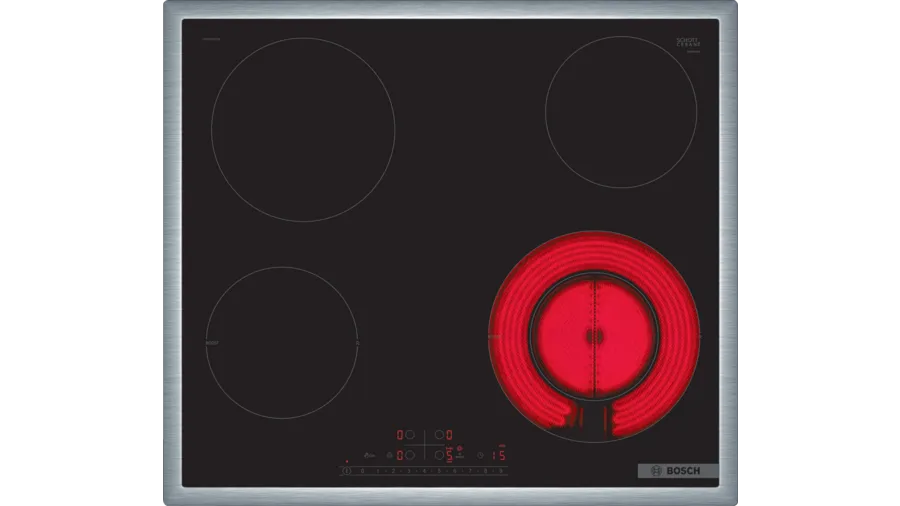Select the front right zone circle
The height and width of the screenshot is (506, 900).
pyautogui.click(x=439, y=456)
